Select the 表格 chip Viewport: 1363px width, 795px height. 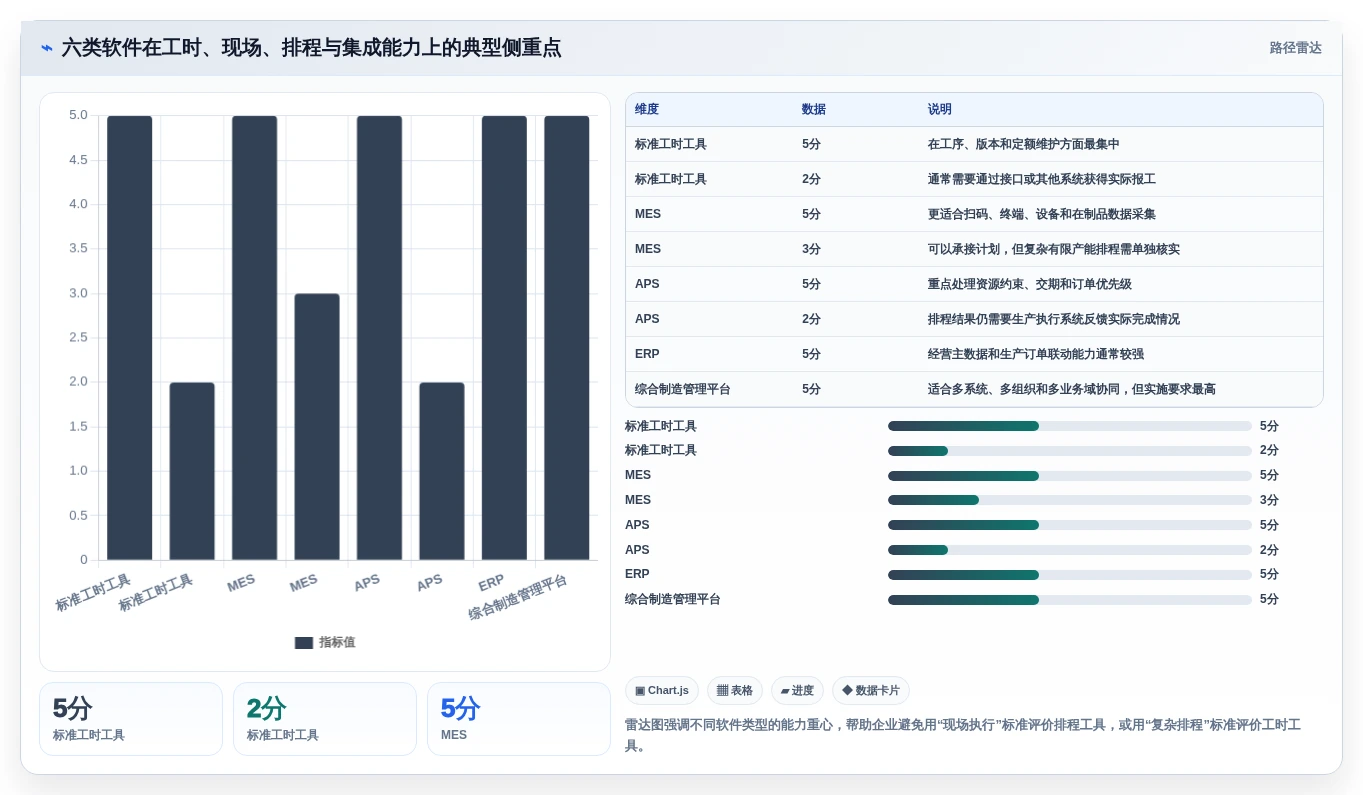735,690
